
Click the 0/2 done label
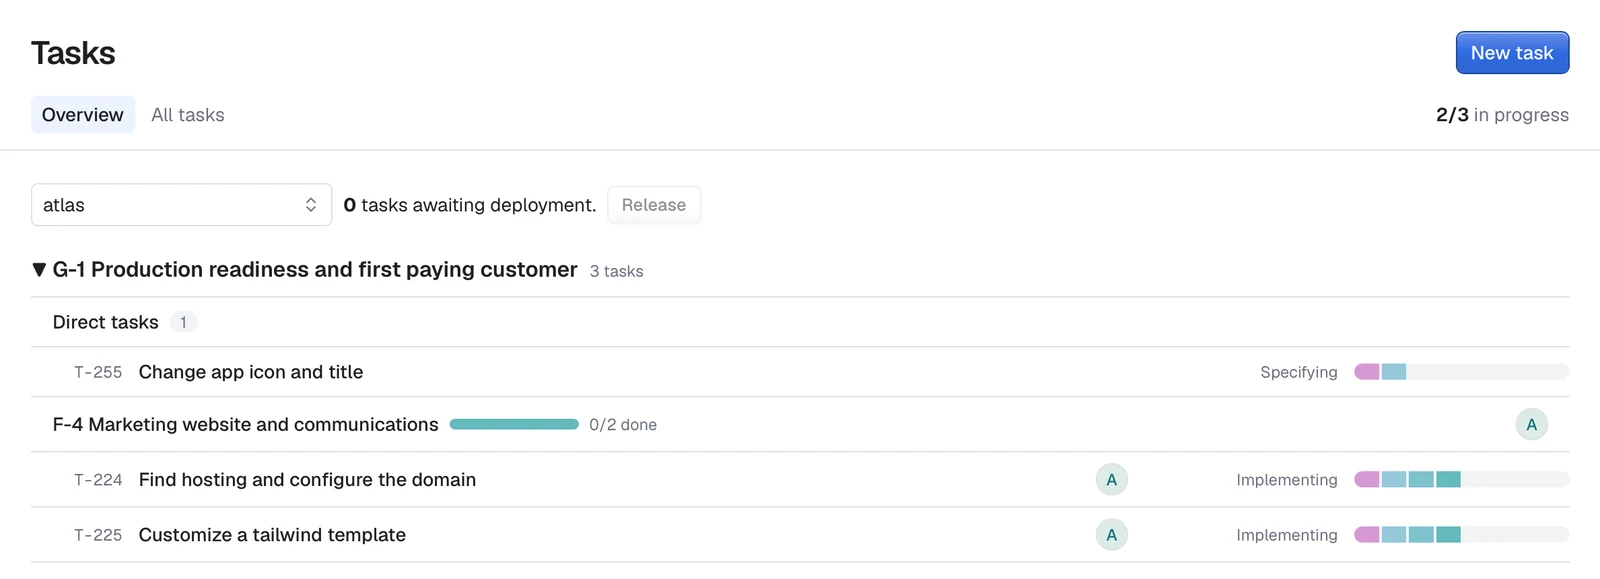coord(623,425)
